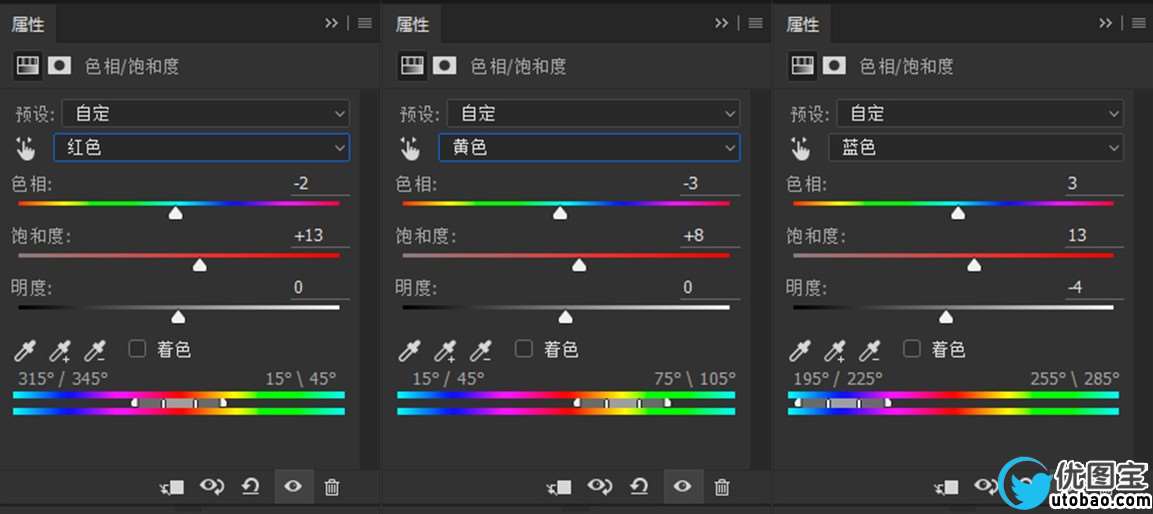Open 蓝色 channel dropdown

pos(976,148)
